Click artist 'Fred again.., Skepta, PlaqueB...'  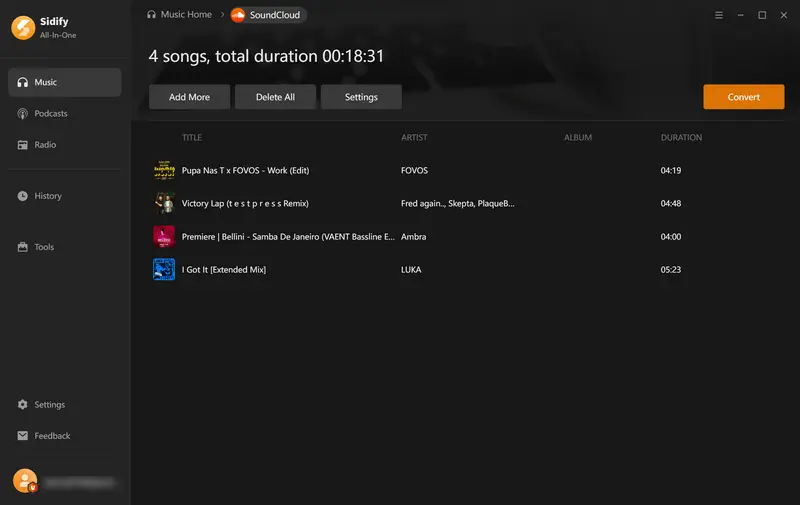click(x=458, y=204)
